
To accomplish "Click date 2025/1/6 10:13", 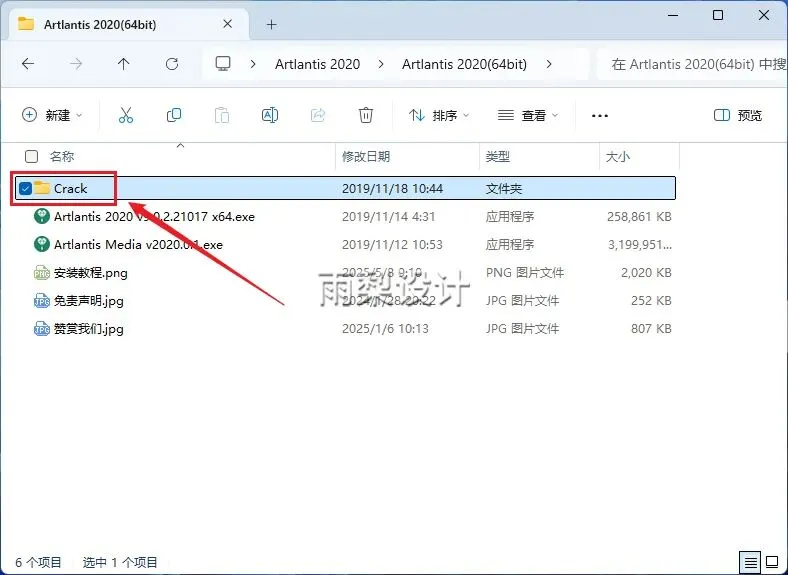I will click(x=385, y=329).
